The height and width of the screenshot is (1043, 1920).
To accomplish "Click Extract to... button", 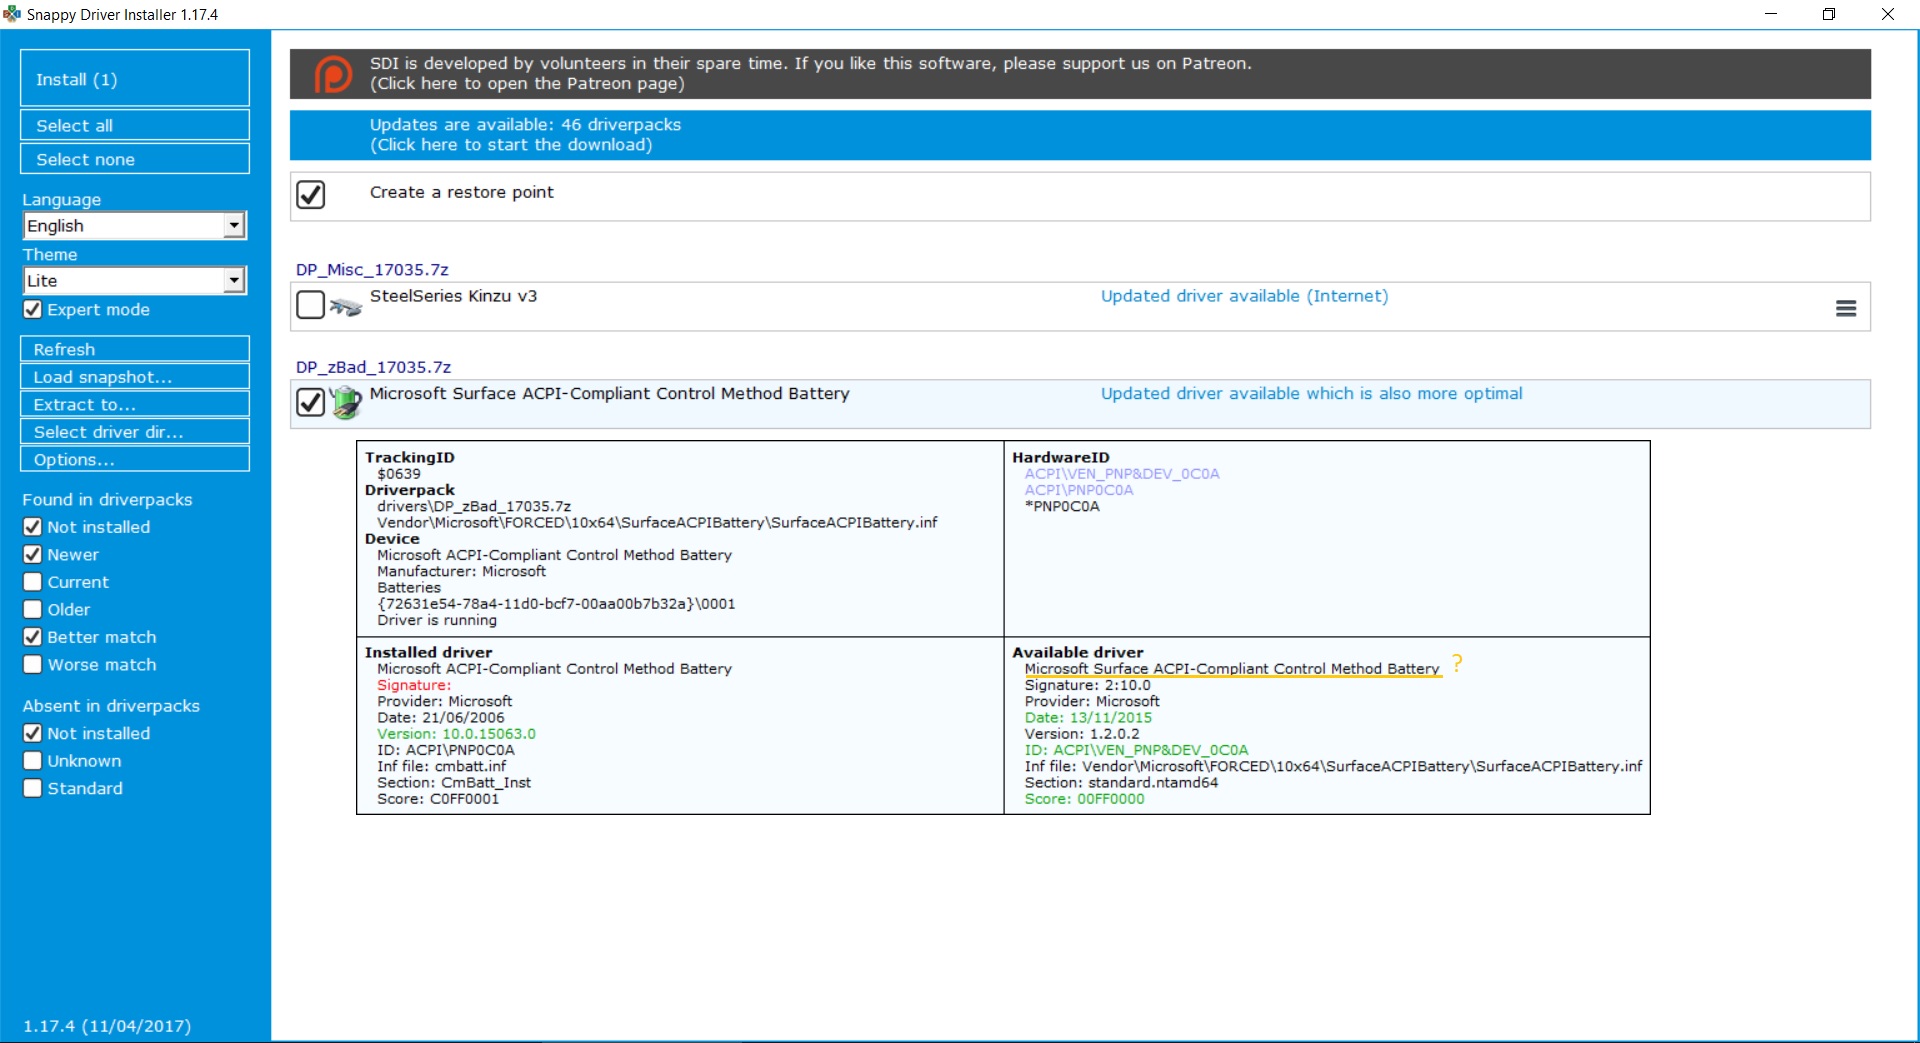I will 135,404.
